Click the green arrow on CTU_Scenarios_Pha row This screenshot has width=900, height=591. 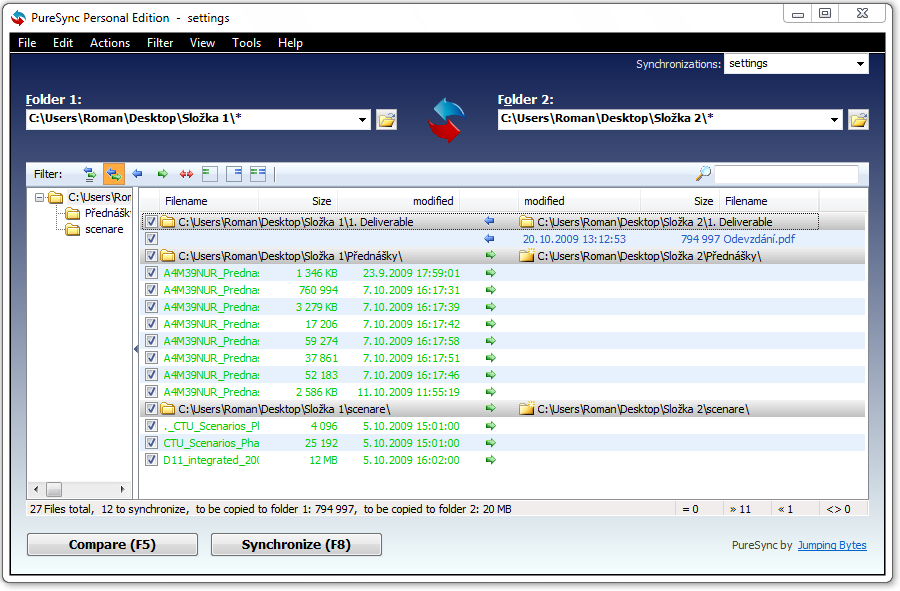[x=491, y=443]
